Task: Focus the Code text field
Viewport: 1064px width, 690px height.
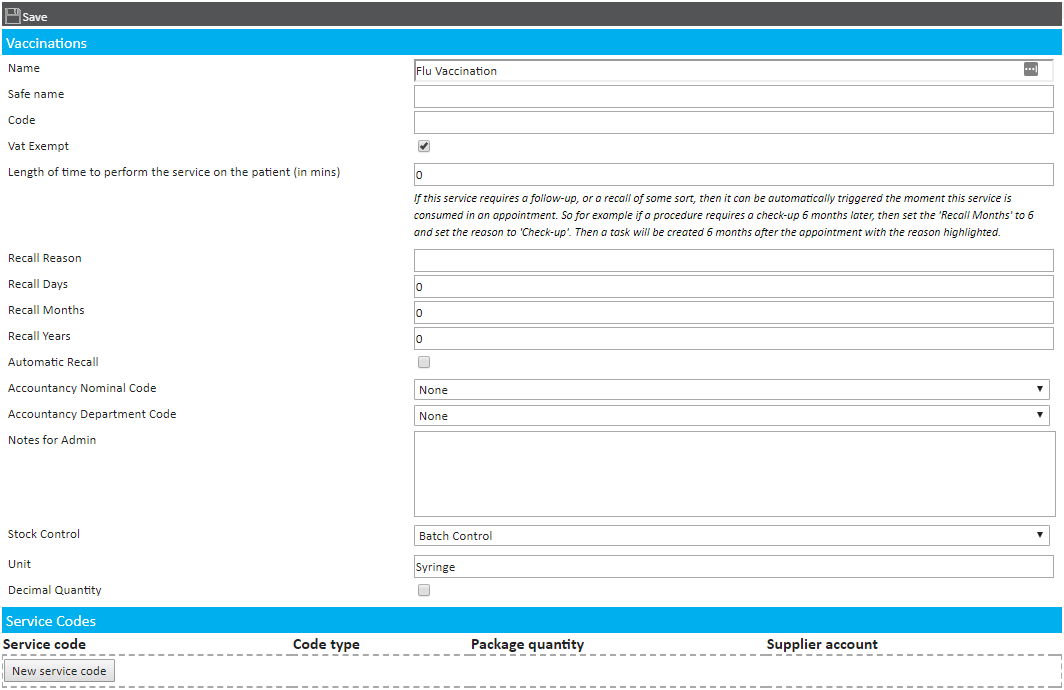Action: coord(733,122)
